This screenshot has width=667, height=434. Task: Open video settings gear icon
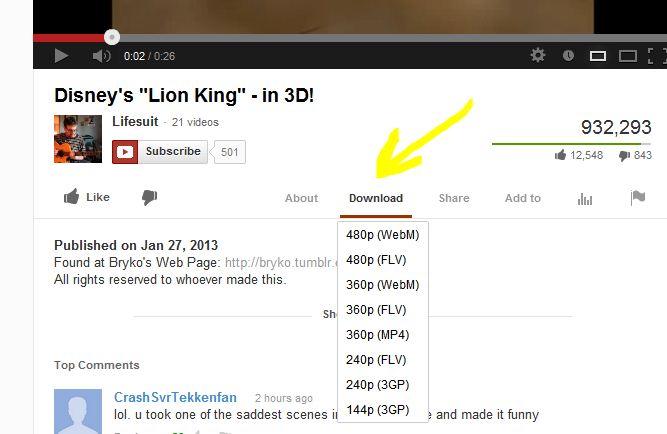(x=538, y=55)
